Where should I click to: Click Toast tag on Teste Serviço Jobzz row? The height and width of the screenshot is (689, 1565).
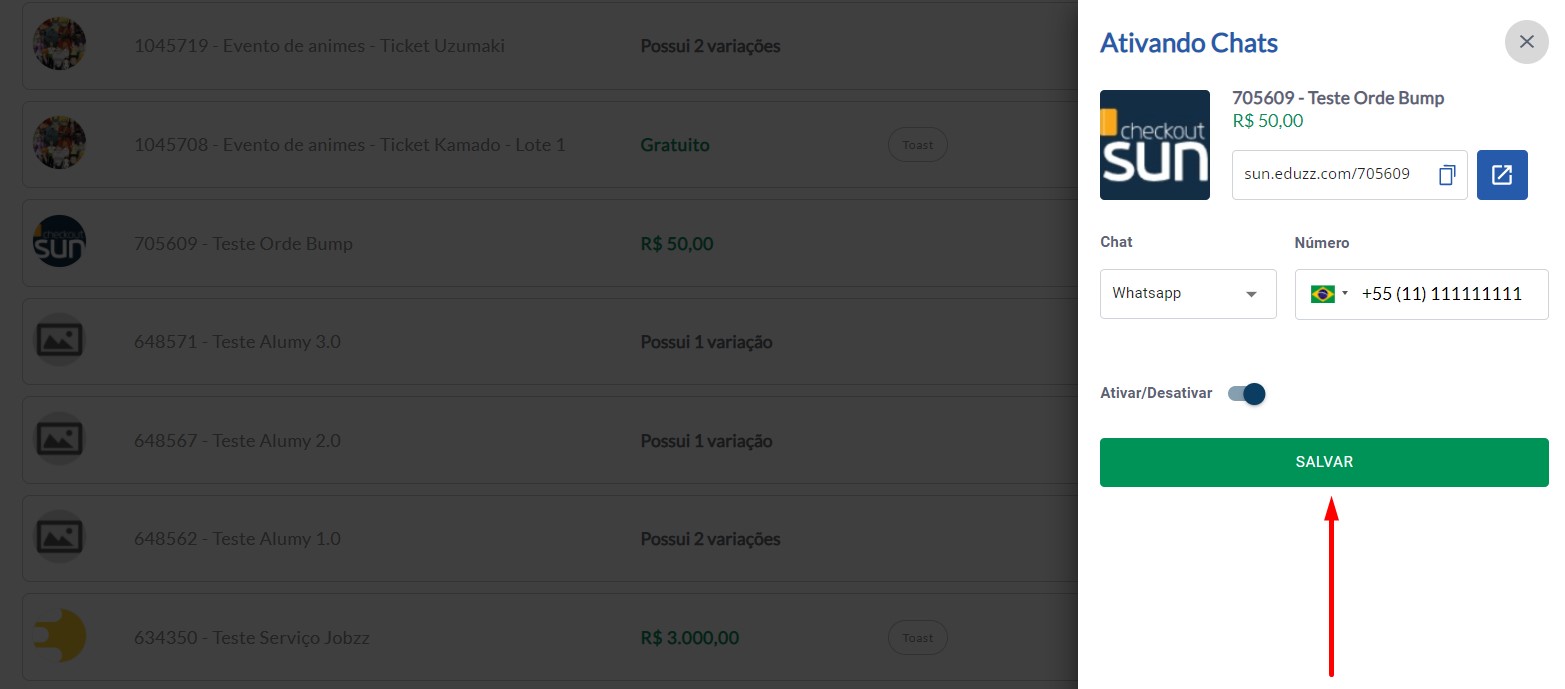click(x=918, y=637)
